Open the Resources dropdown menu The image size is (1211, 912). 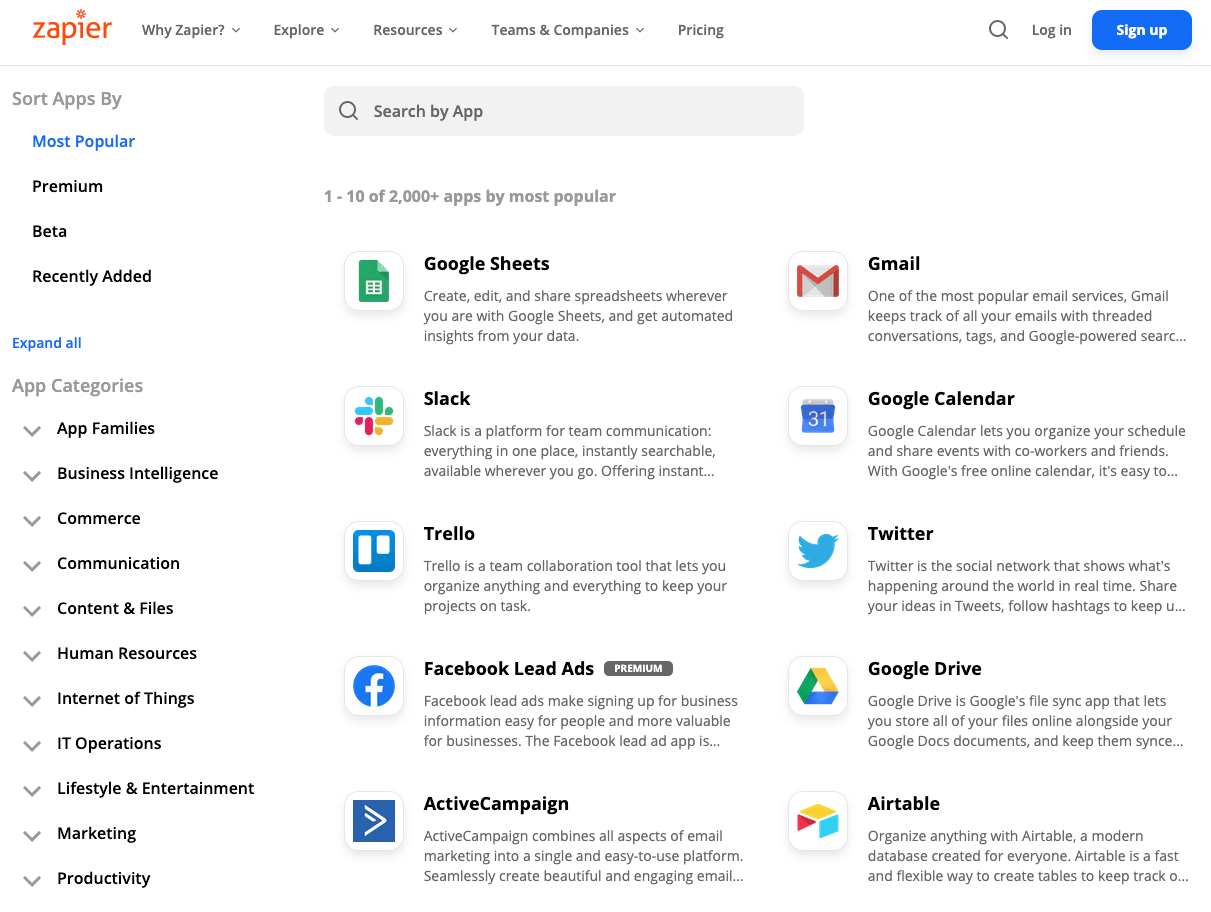tap(415, 30)
